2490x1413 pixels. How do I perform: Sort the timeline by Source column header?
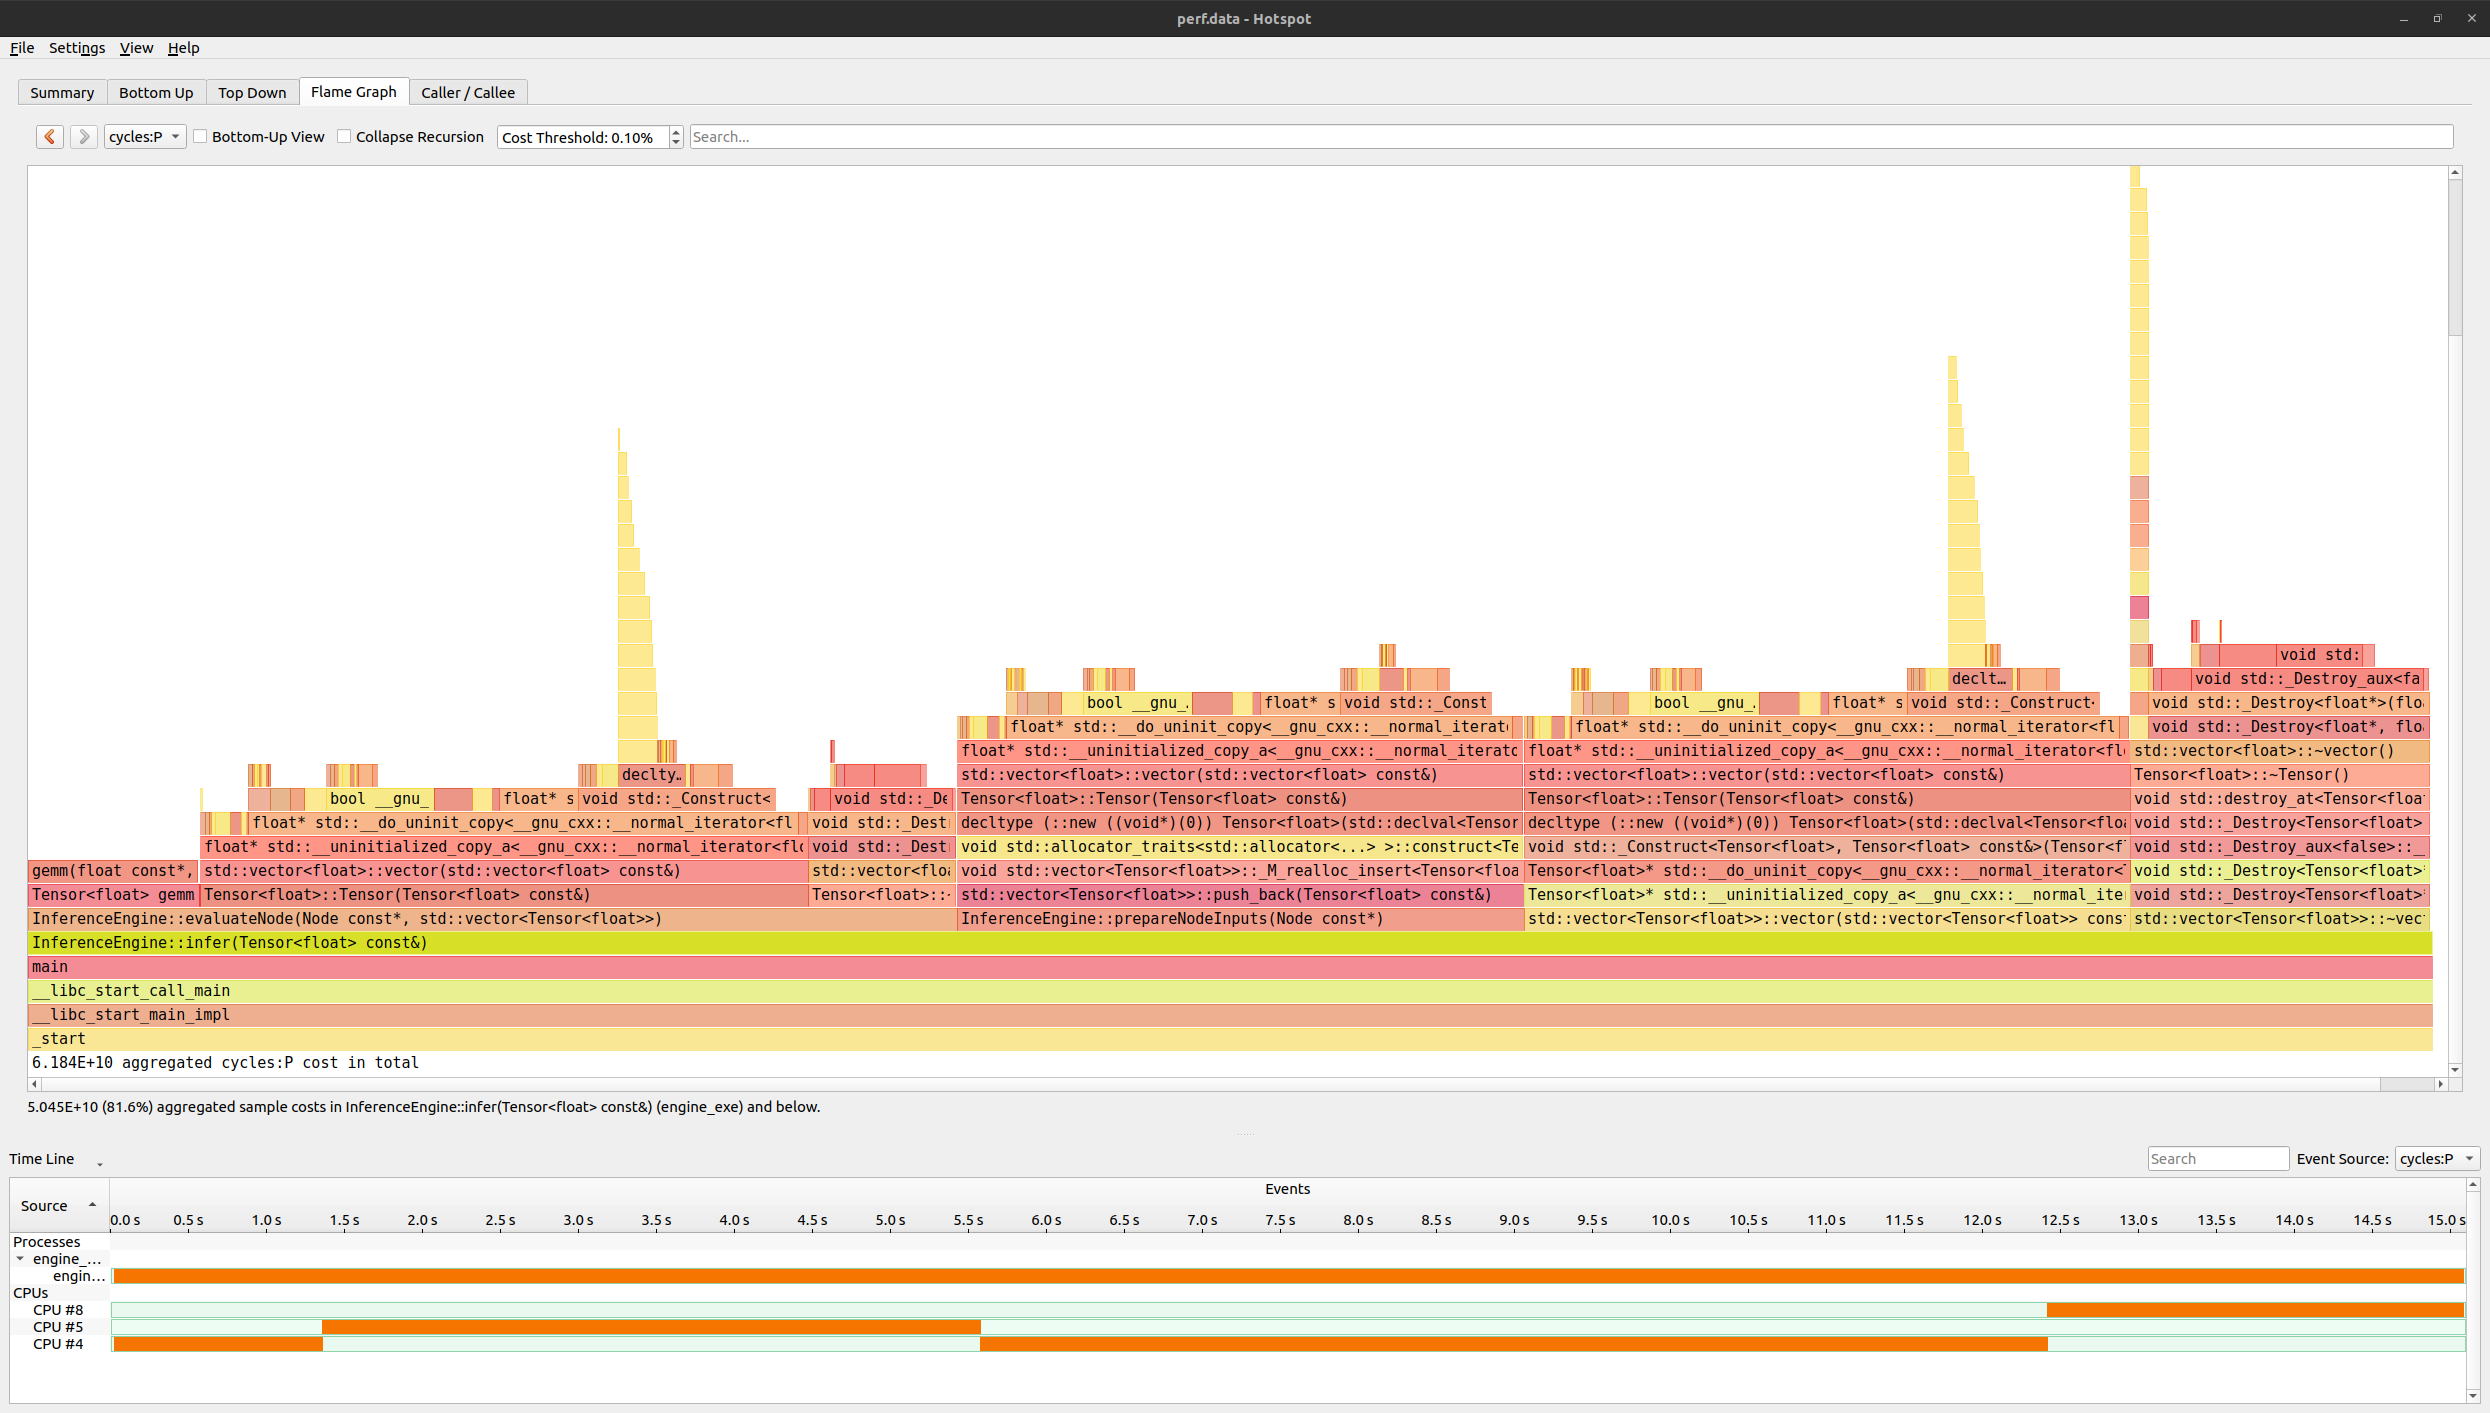(58, 1205)
